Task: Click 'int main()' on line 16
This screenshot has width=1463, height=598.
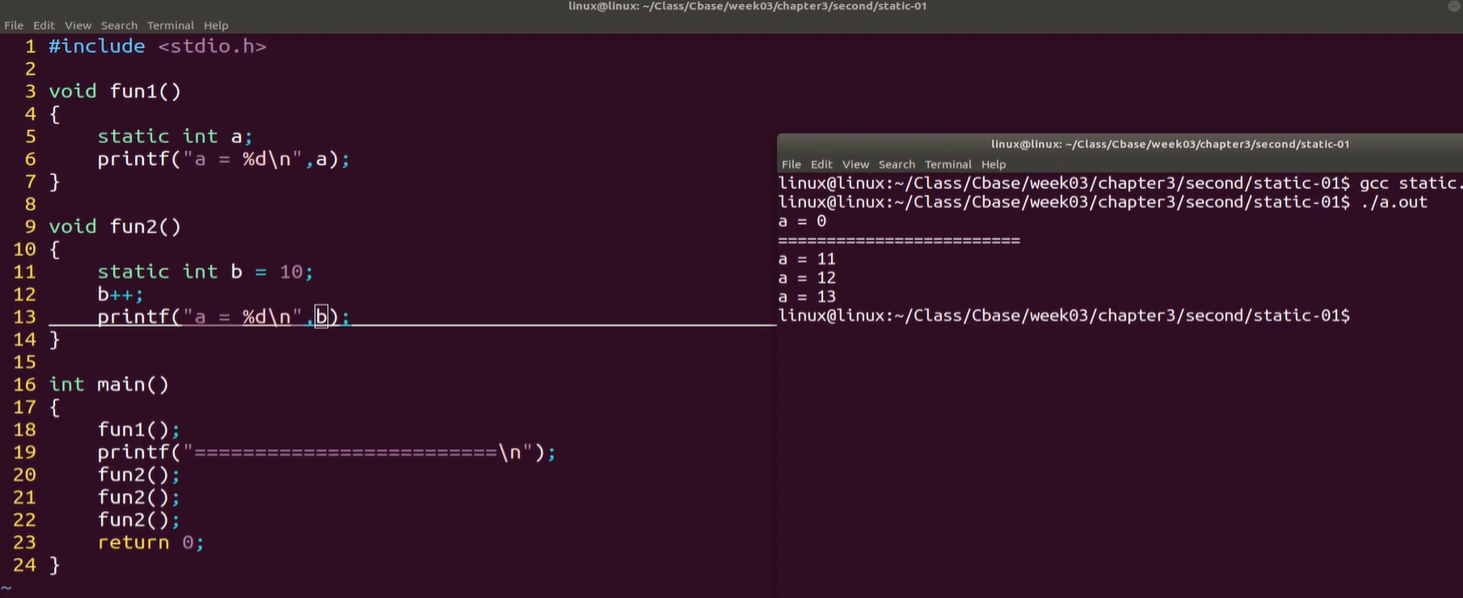Action: [x=109, y=385]
